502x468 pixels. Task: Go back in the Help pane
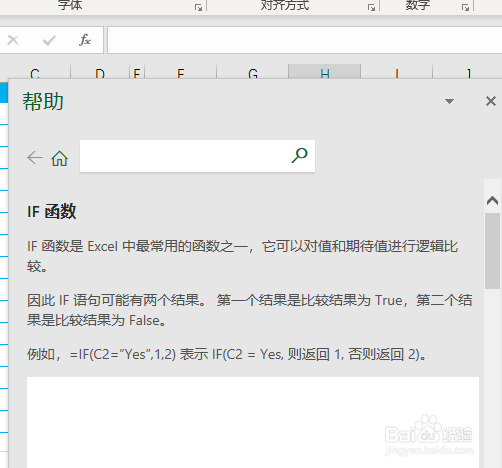[35, 157]
